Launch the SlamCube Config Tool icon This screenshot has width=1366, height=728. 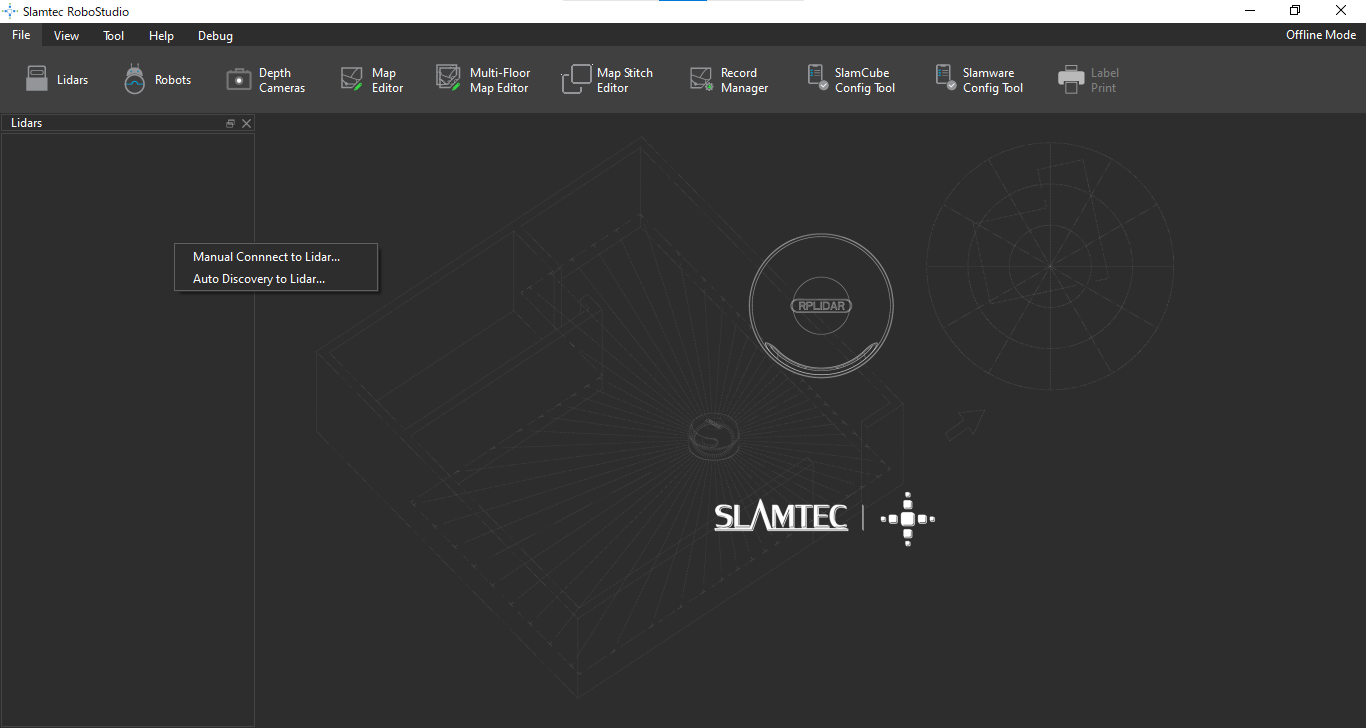[x=817, y=78]
